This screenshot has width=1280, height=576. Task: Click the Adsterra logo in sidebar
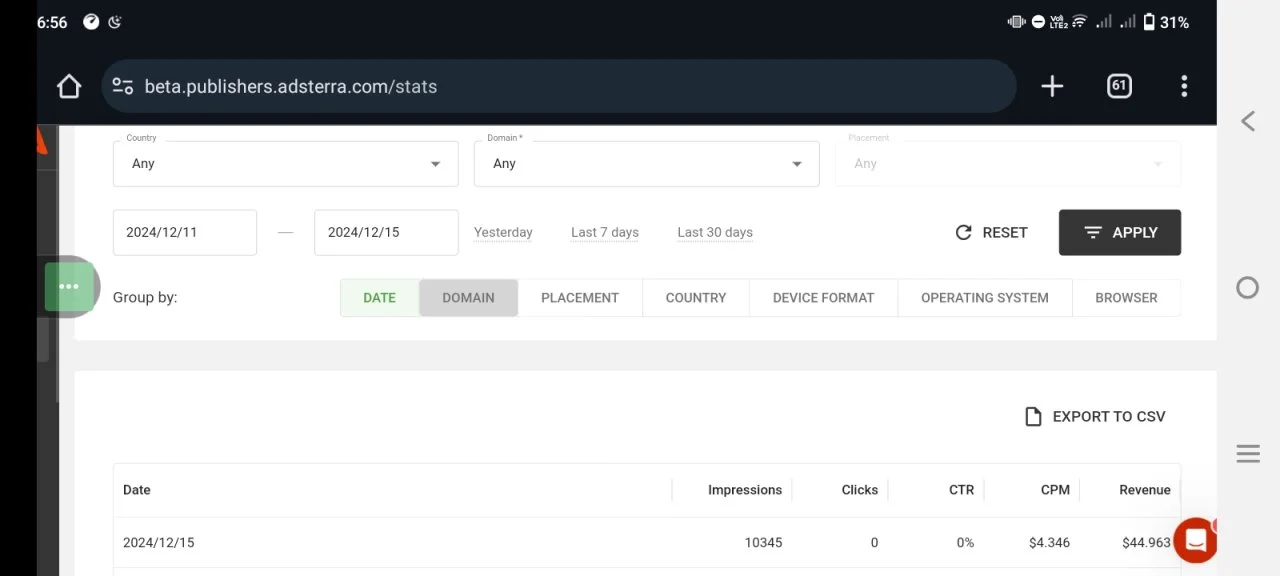pos(42,140)
